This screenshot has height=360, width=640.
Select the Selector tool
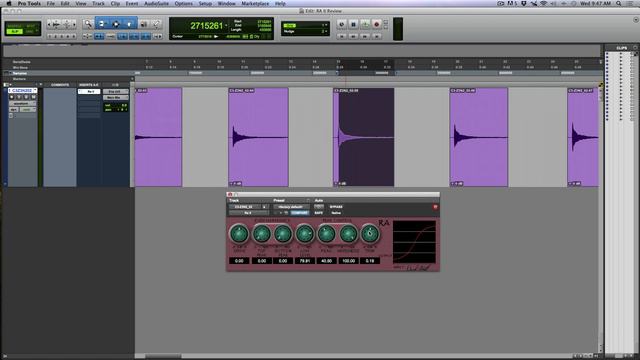[x=116, y=24]
